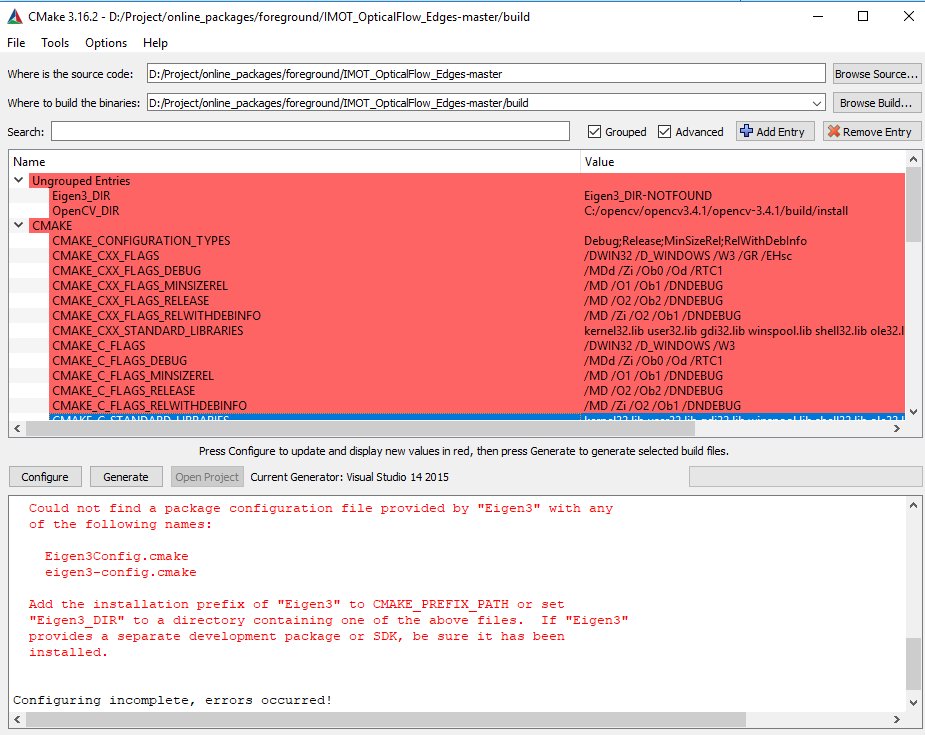Screen dimensions: 925x735
Task: Click the Configure button
Action: [45, 477]
